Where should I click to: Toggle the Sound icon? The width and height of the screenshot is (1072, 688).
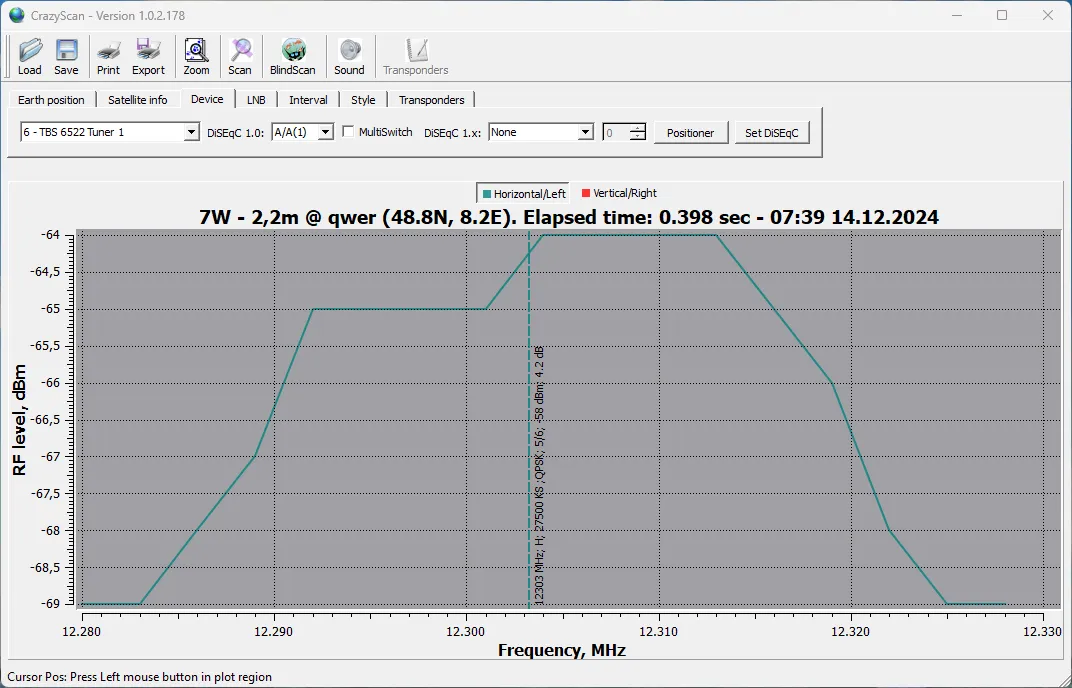click(x=349, y=57)
